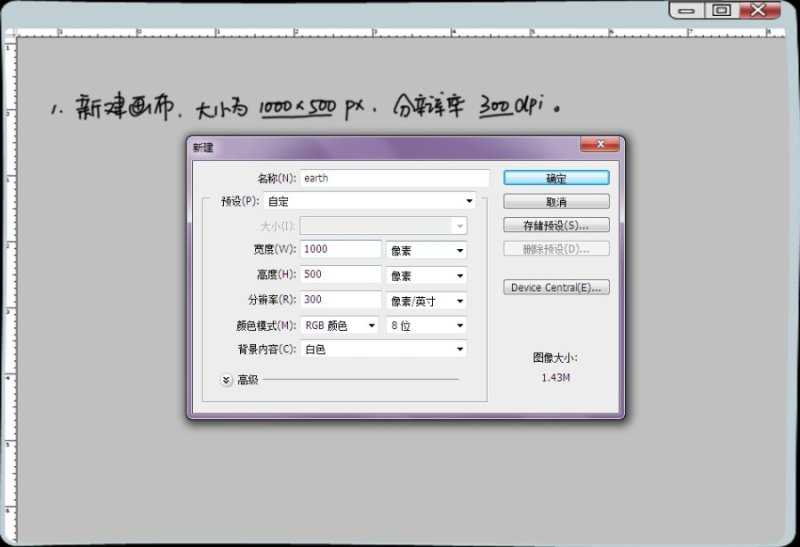Expand the 高级 advanced options chevron
This screenshot has height=547, width=800.
(226, 380)
